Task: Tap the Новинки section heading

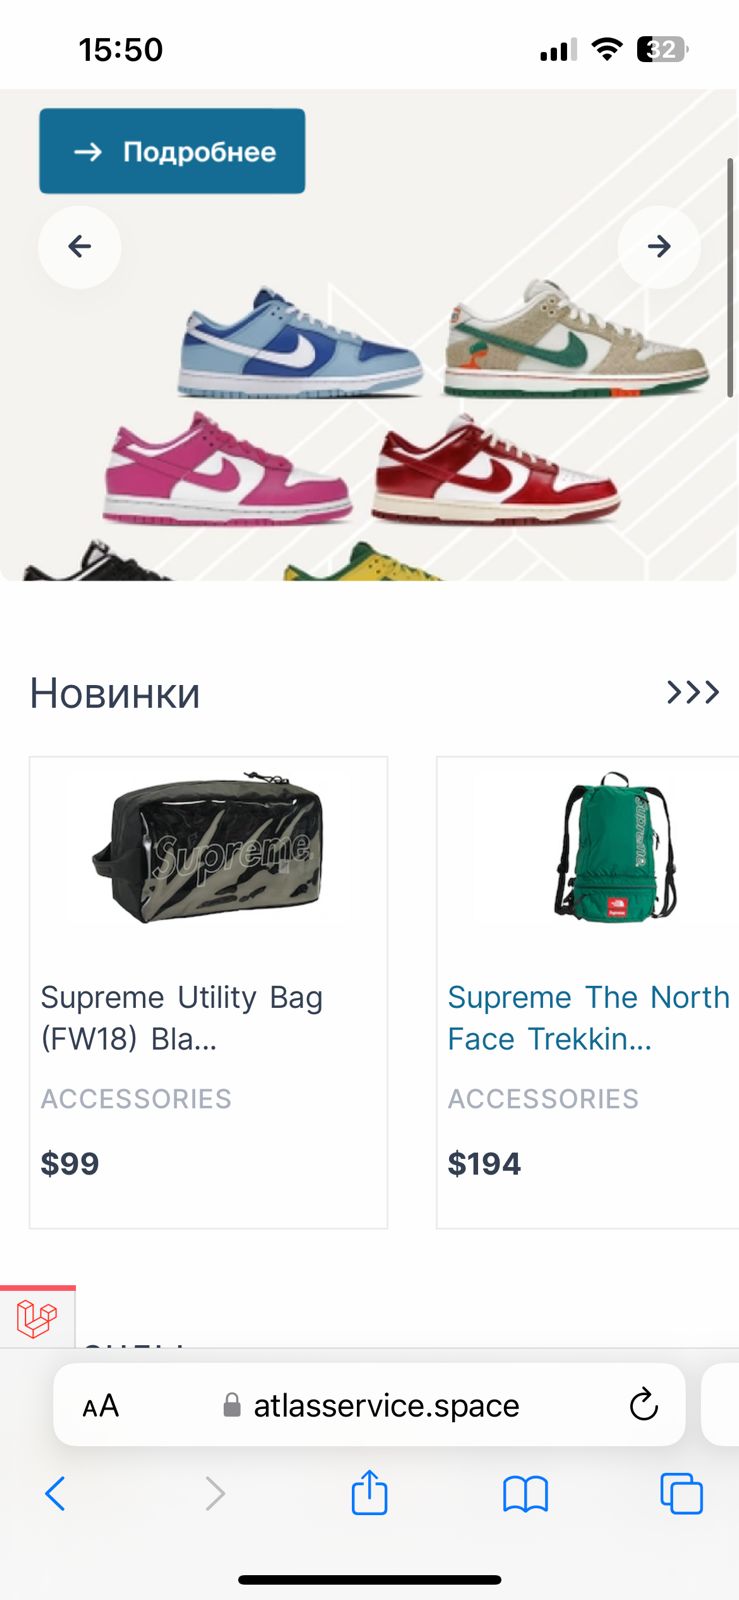Action: [115, 693]
